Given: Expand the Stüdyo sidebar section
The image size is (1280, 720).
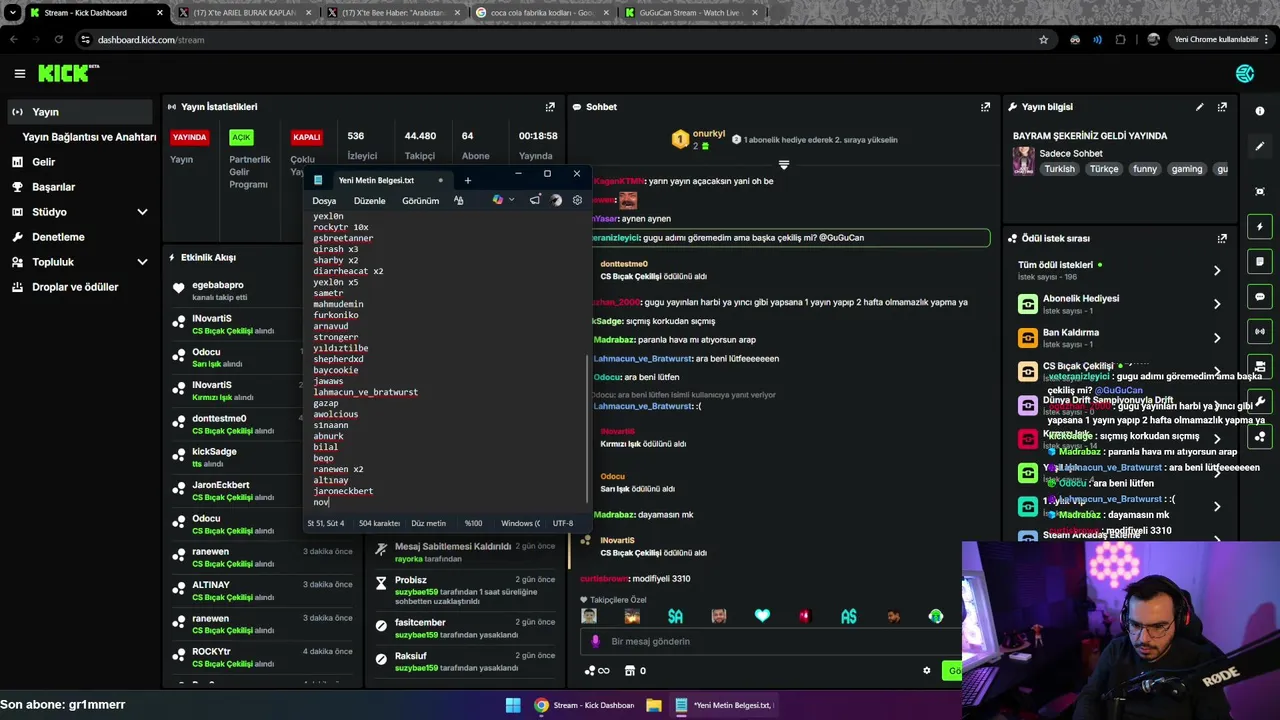Looking at the screenshot, I should coord(142,212).
